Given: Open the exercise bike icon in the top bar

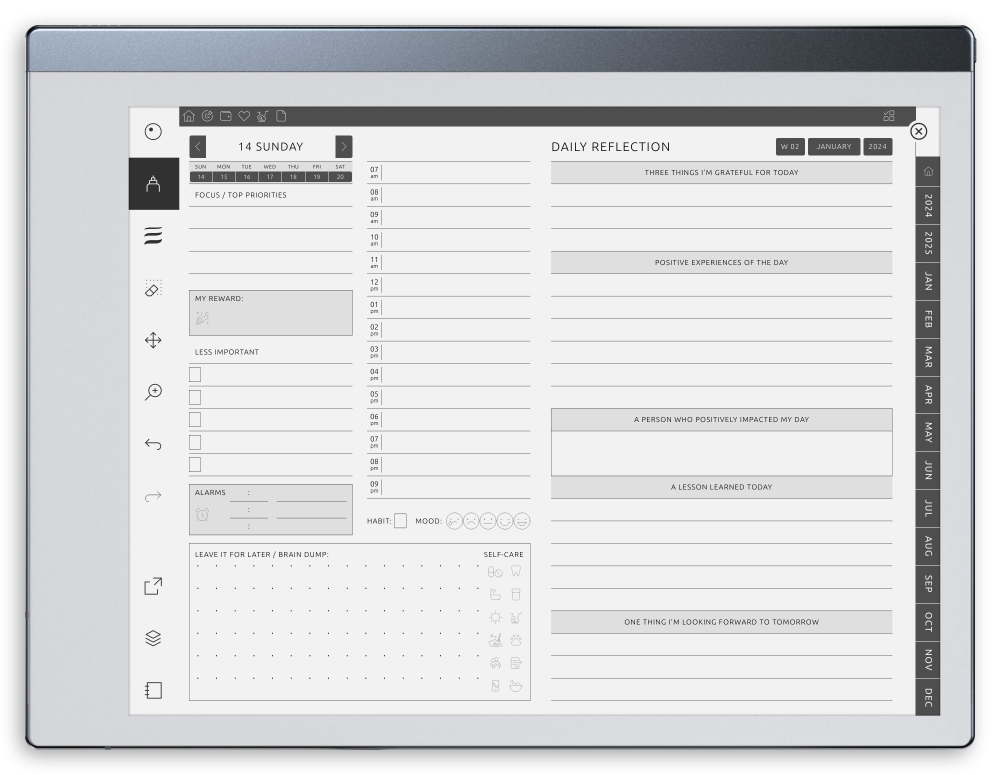Looking at the screenshot, I should [x=262, y=116].
